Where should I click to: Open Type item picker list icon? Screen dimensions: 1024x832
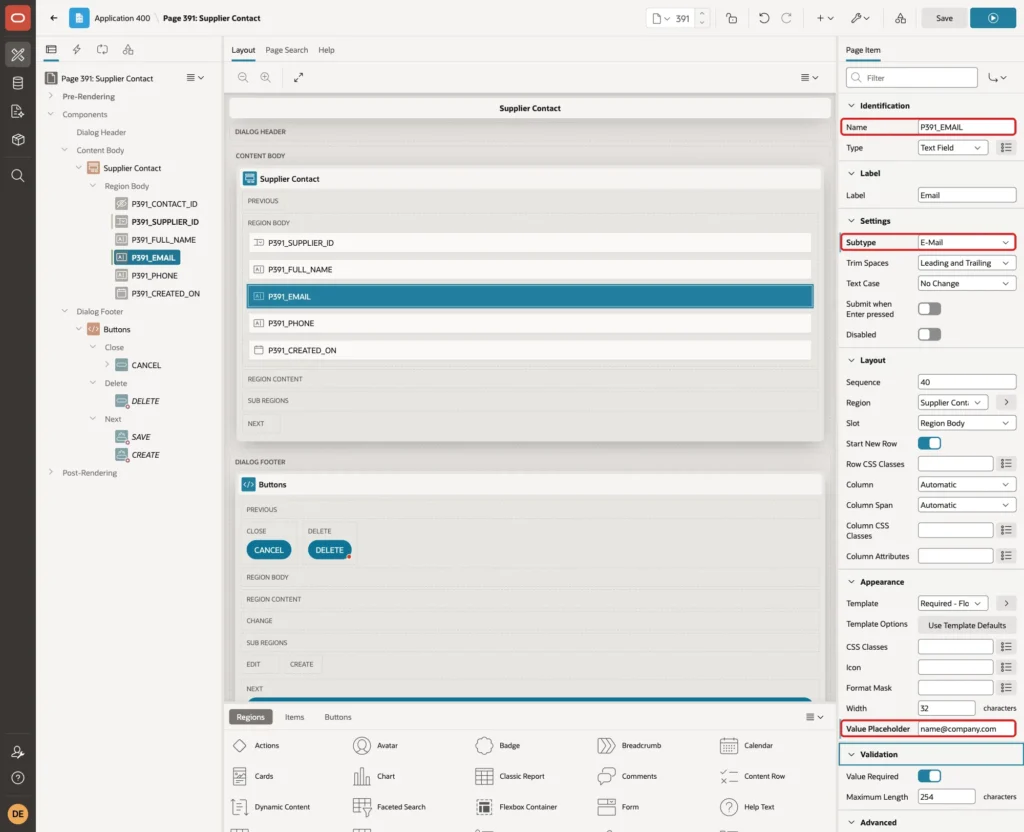pos(1006,148)
